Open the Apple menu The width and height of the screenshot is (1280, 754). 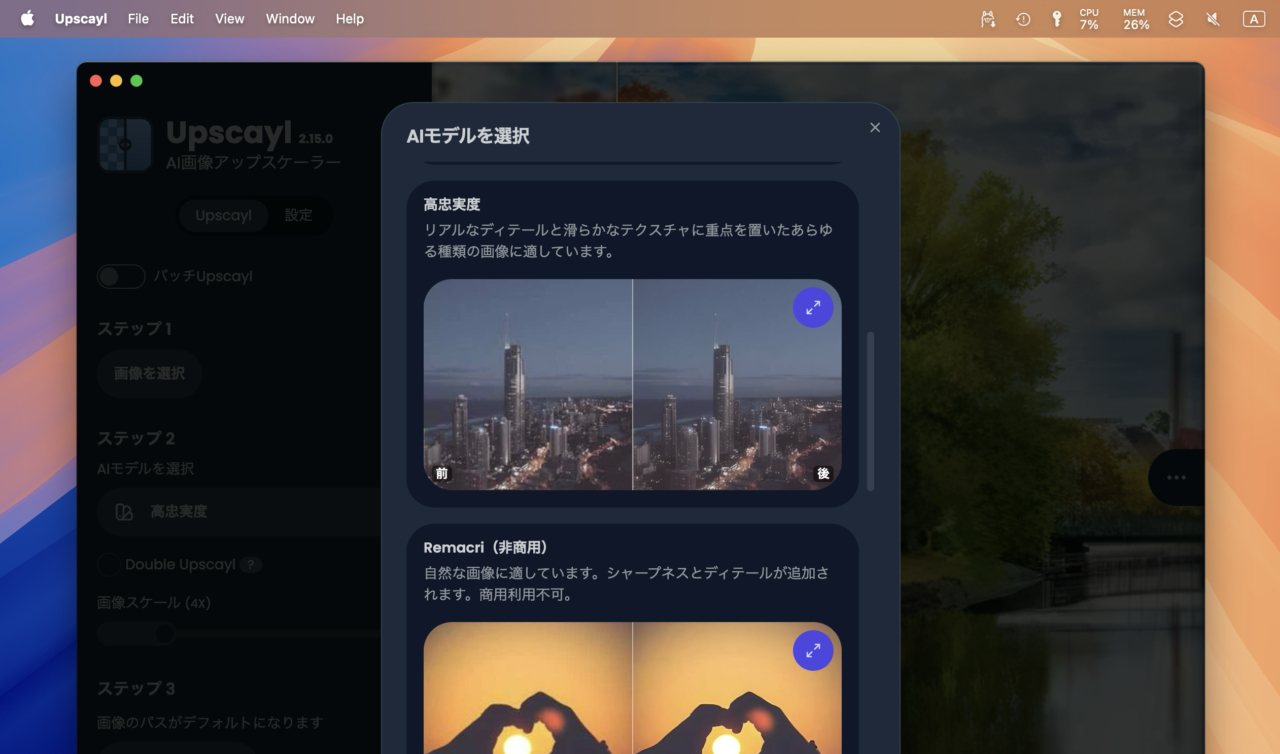coord(27,18)
